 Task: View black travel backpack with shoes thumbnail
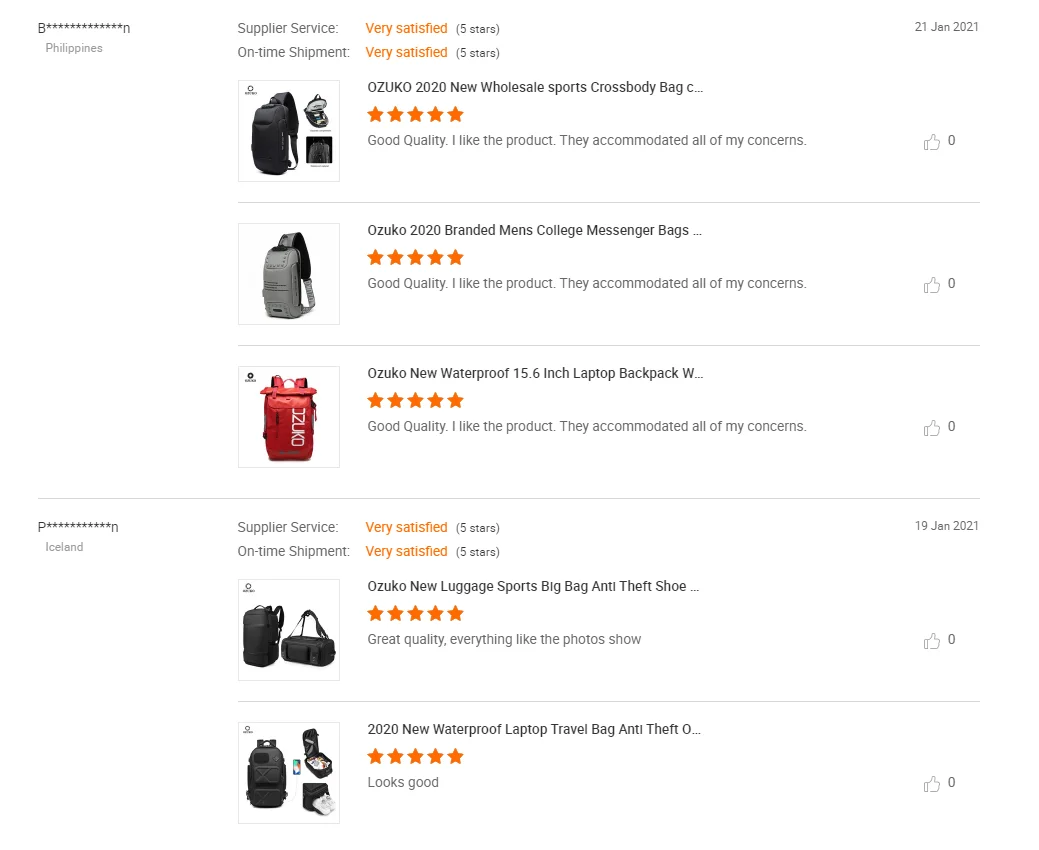pos(289,773)
